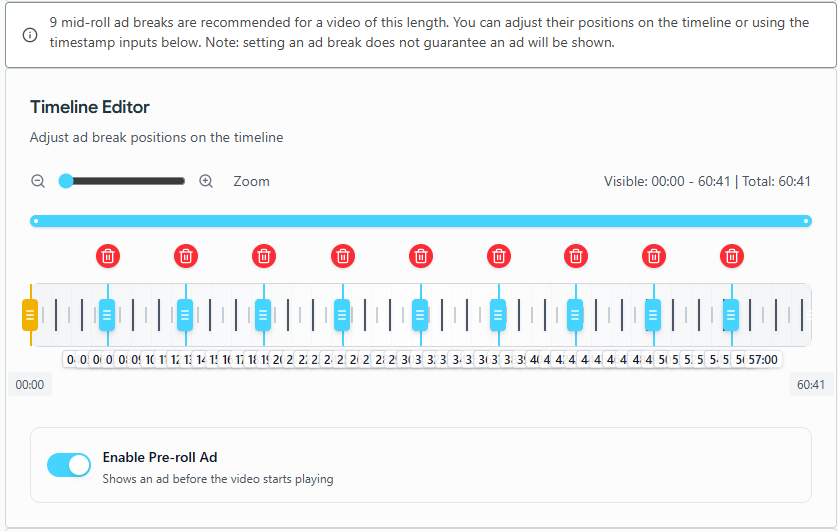
Task: Select the fourth blue ad break handle
Action: (342, 315)
